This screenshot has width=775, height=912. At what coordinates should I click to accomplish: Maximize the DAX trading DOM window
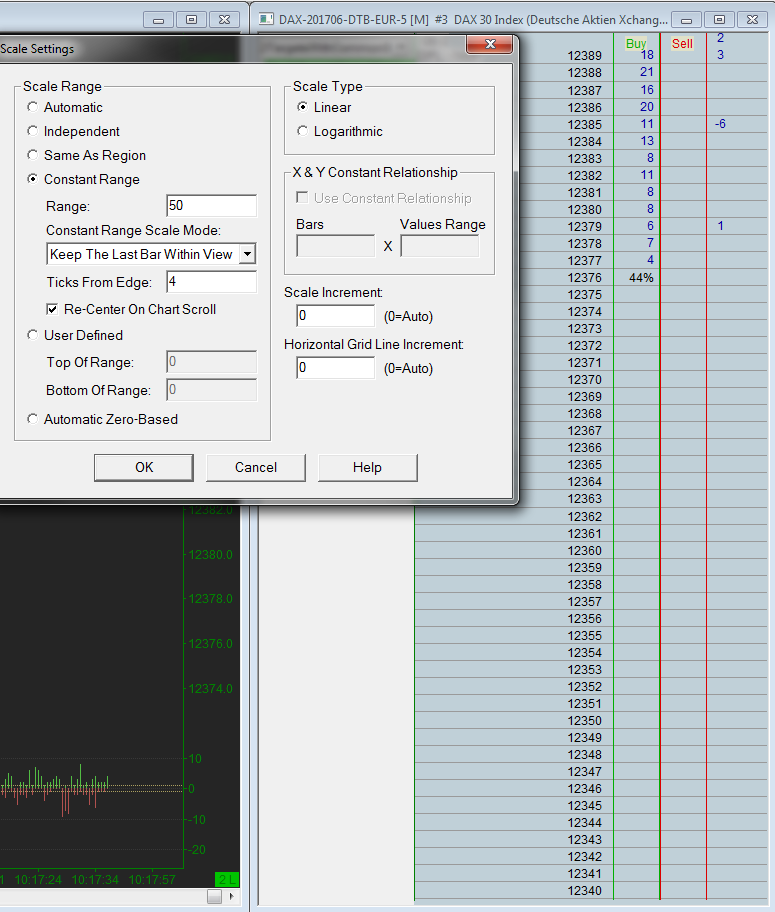pyautogui.click(x=719, y=20)
